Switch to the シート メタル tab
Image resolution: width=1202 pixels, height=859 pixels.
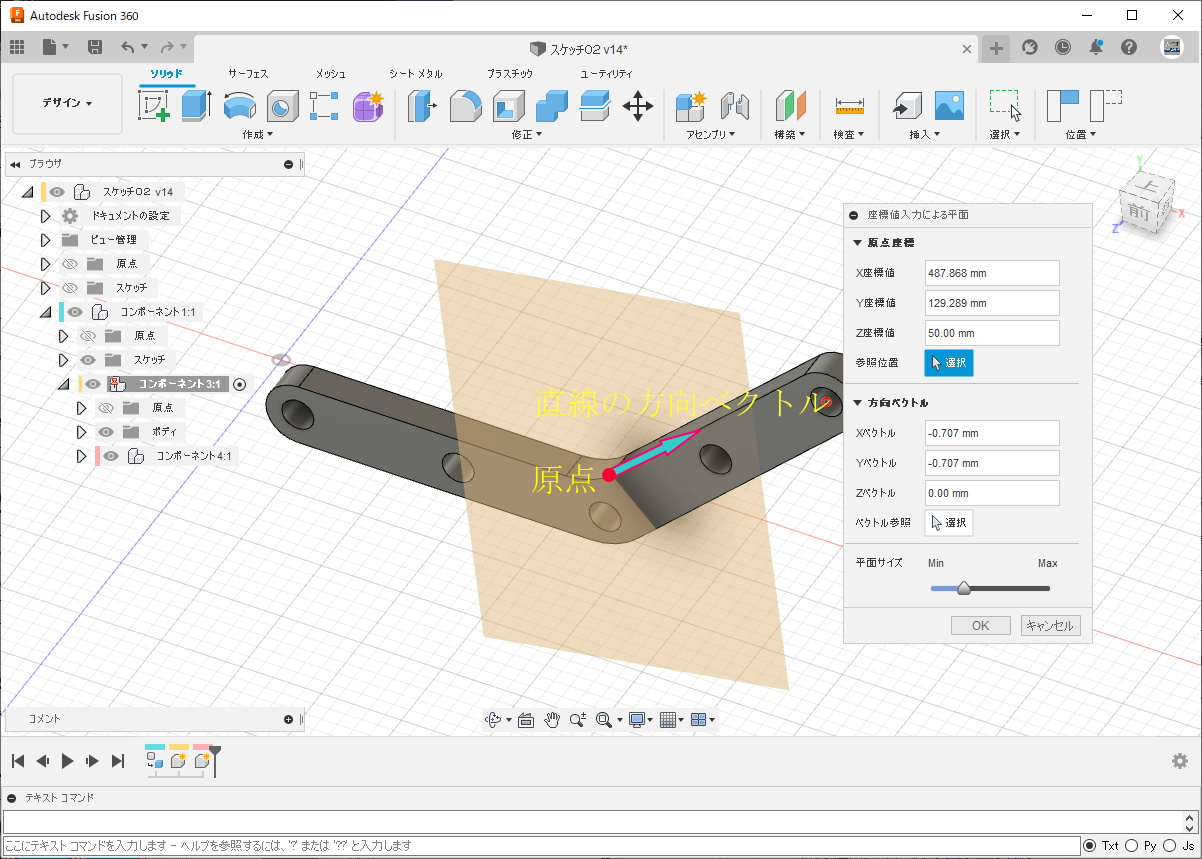416,74
